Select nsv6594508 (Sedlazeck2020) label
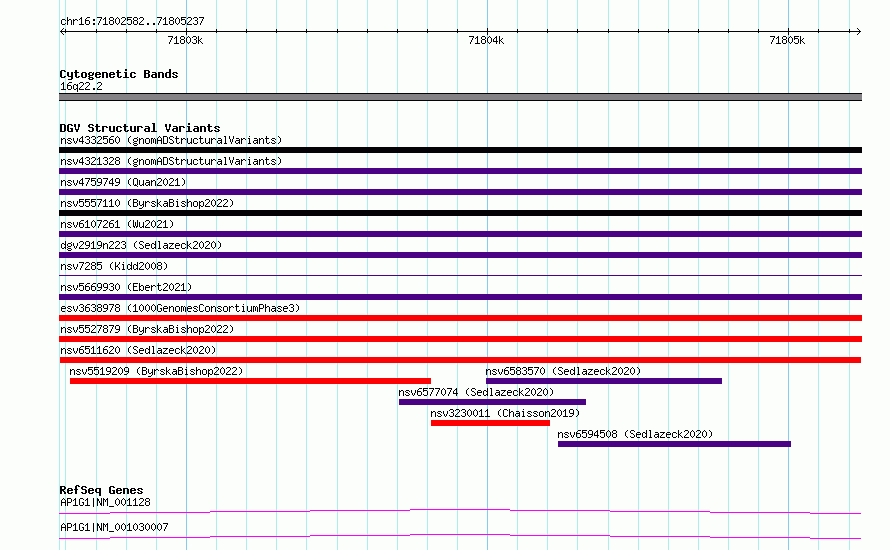The height and width of the screenshot is (550, 890). [x=635, y=434]
